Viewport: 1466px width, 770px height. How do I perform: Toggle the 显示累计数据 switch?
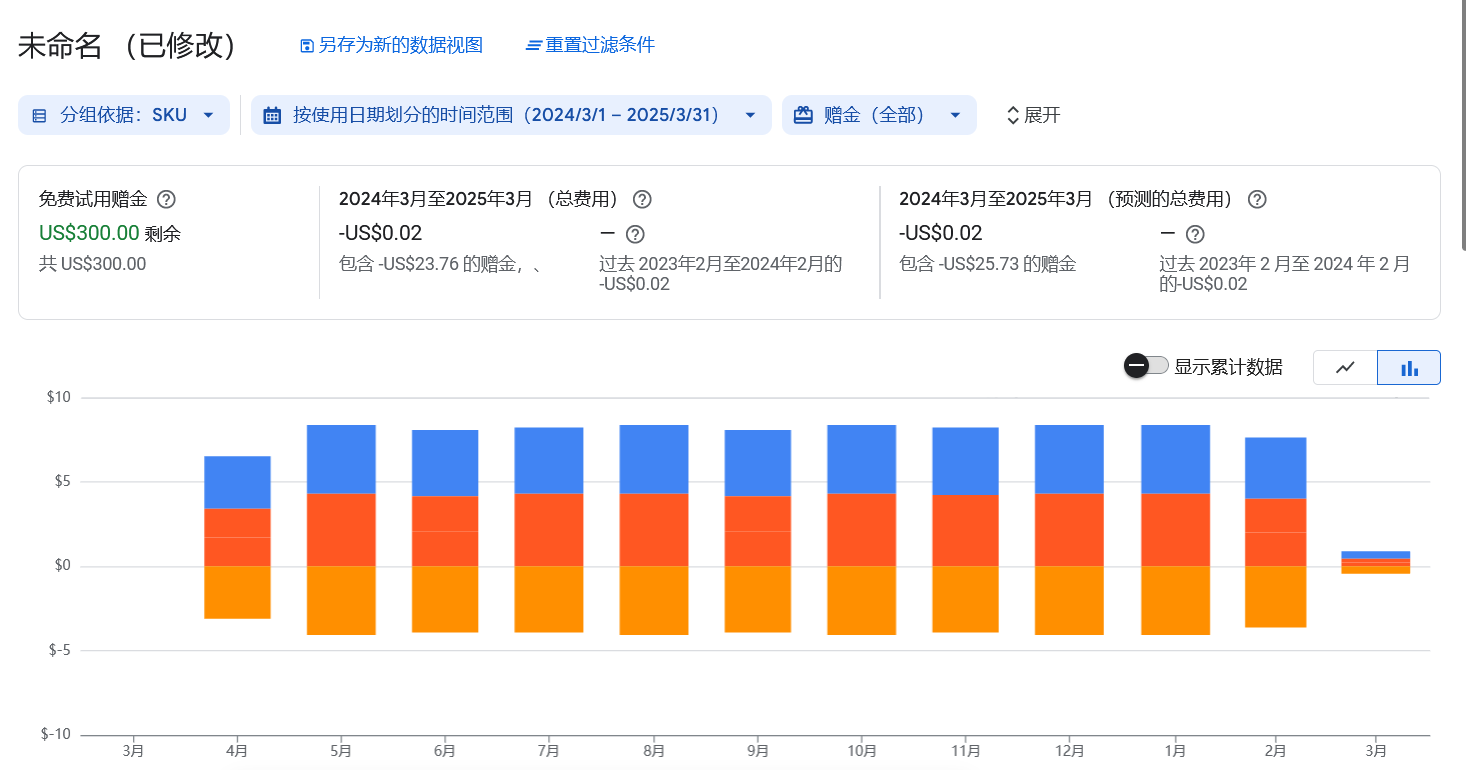tap(1146, 366)
